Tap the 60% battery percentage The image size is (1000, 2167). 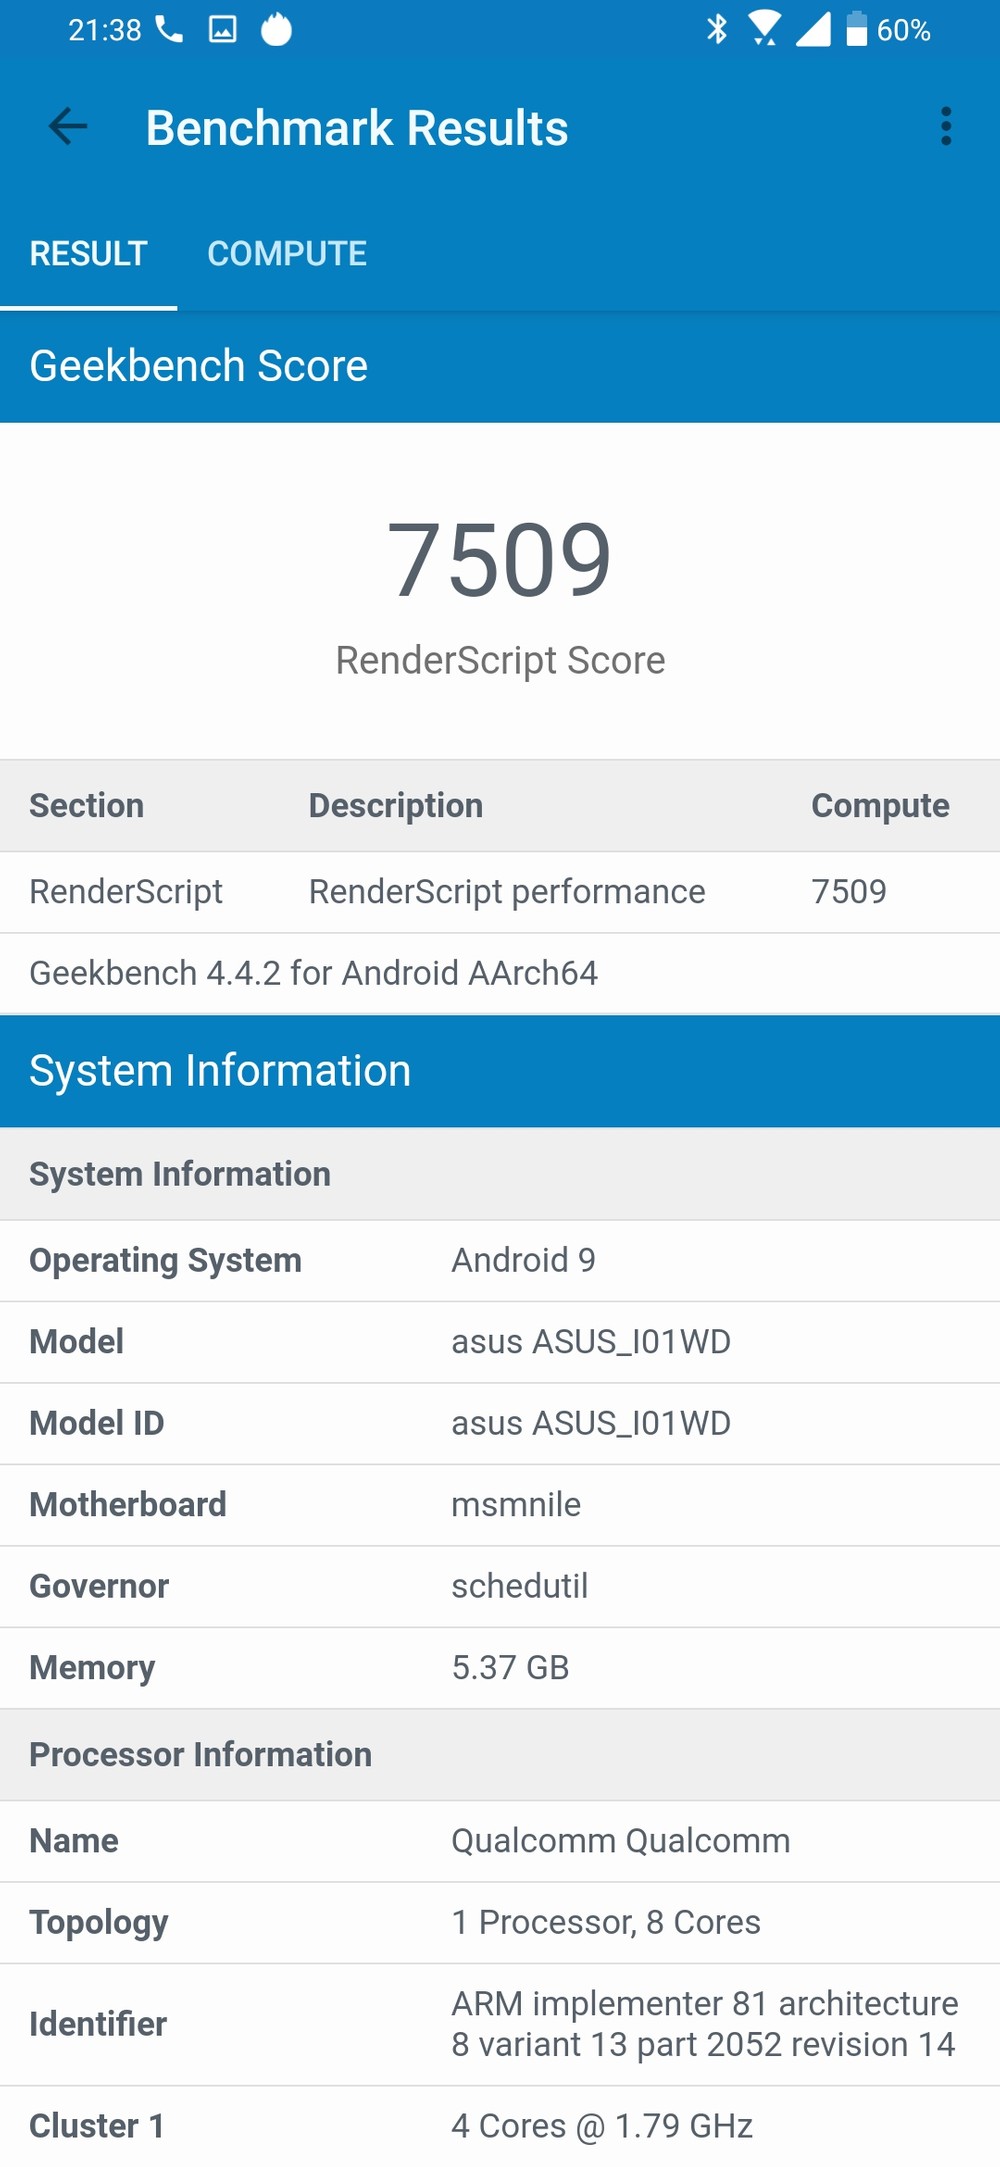904,30
